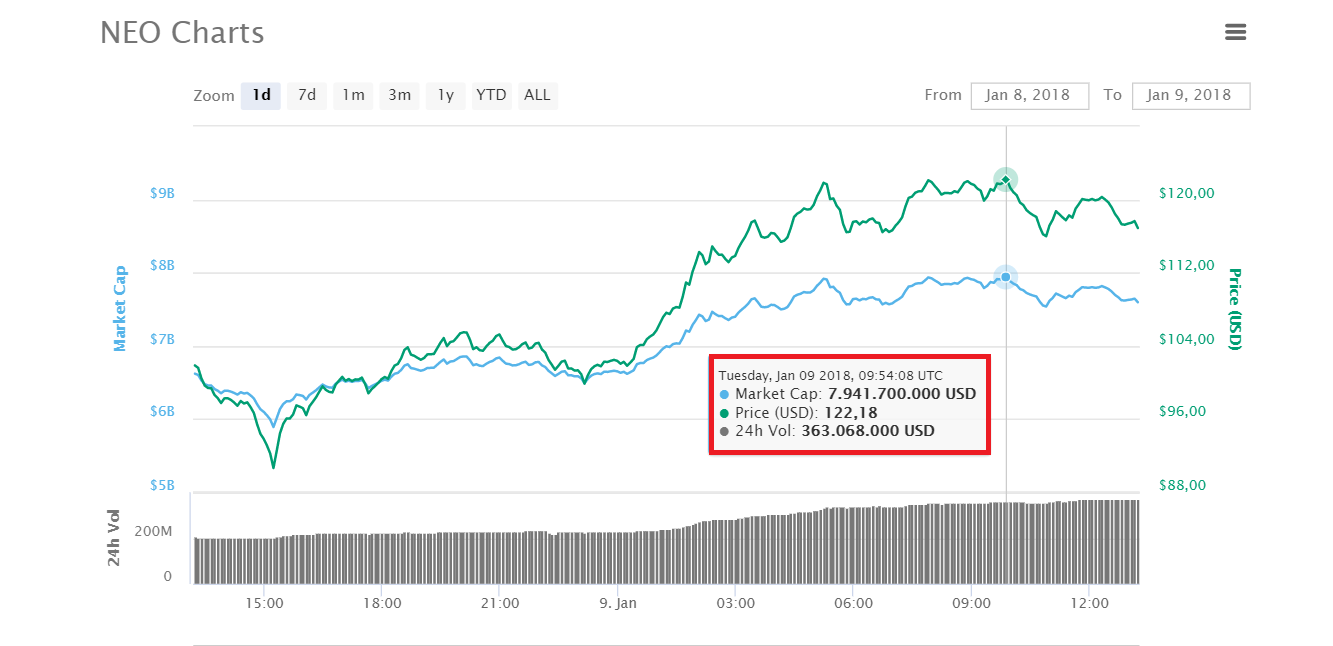Image resolution: width=1333 pixels, height=646 pixels.
Task: Switch zoom to 7d
Action: [x=307, y=95]
